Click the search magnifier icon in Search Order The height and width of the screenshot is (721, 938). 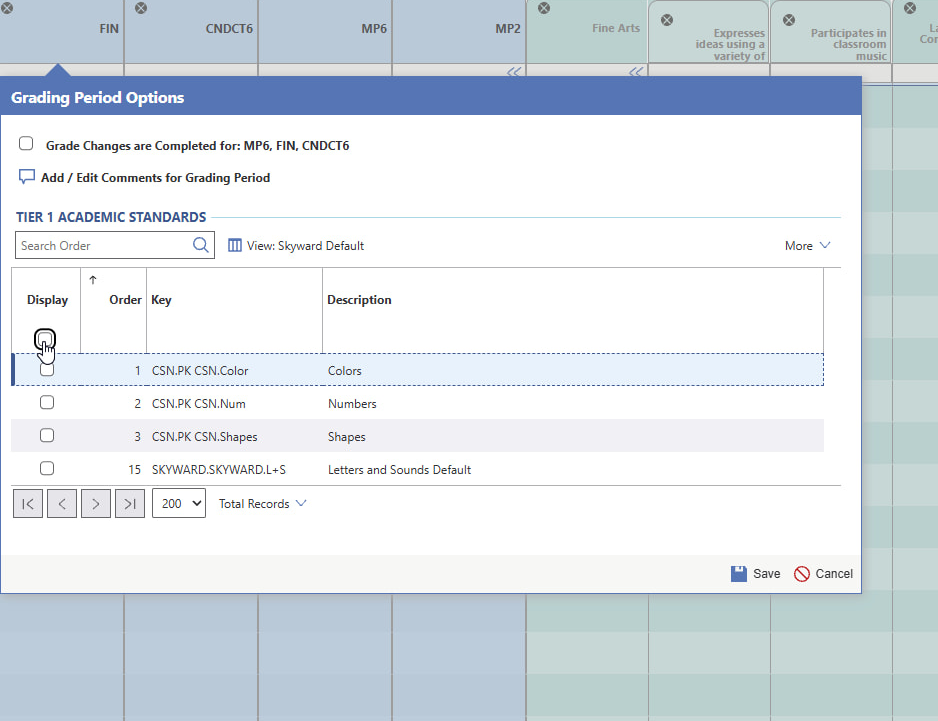[200, 245]
